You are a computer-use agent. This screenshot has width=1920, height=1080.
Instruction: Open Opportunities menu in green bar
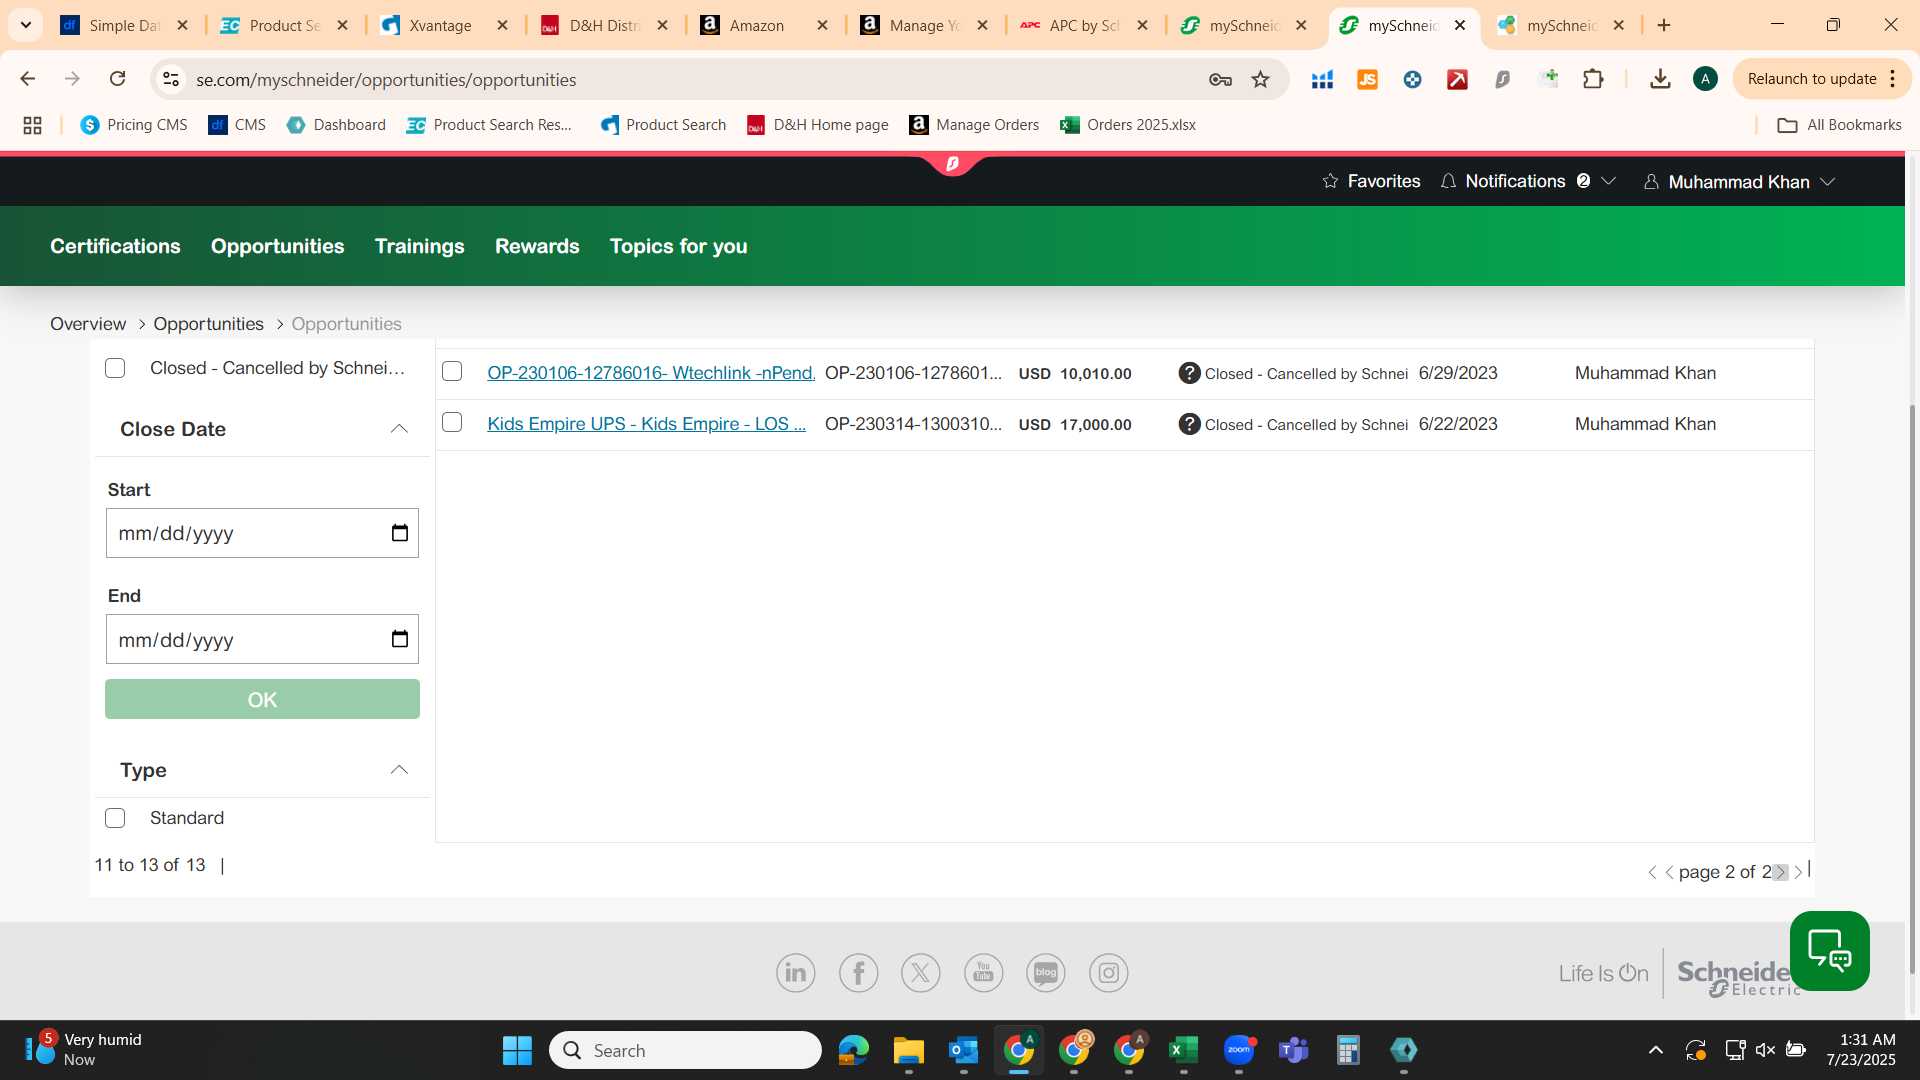(277, 246)
